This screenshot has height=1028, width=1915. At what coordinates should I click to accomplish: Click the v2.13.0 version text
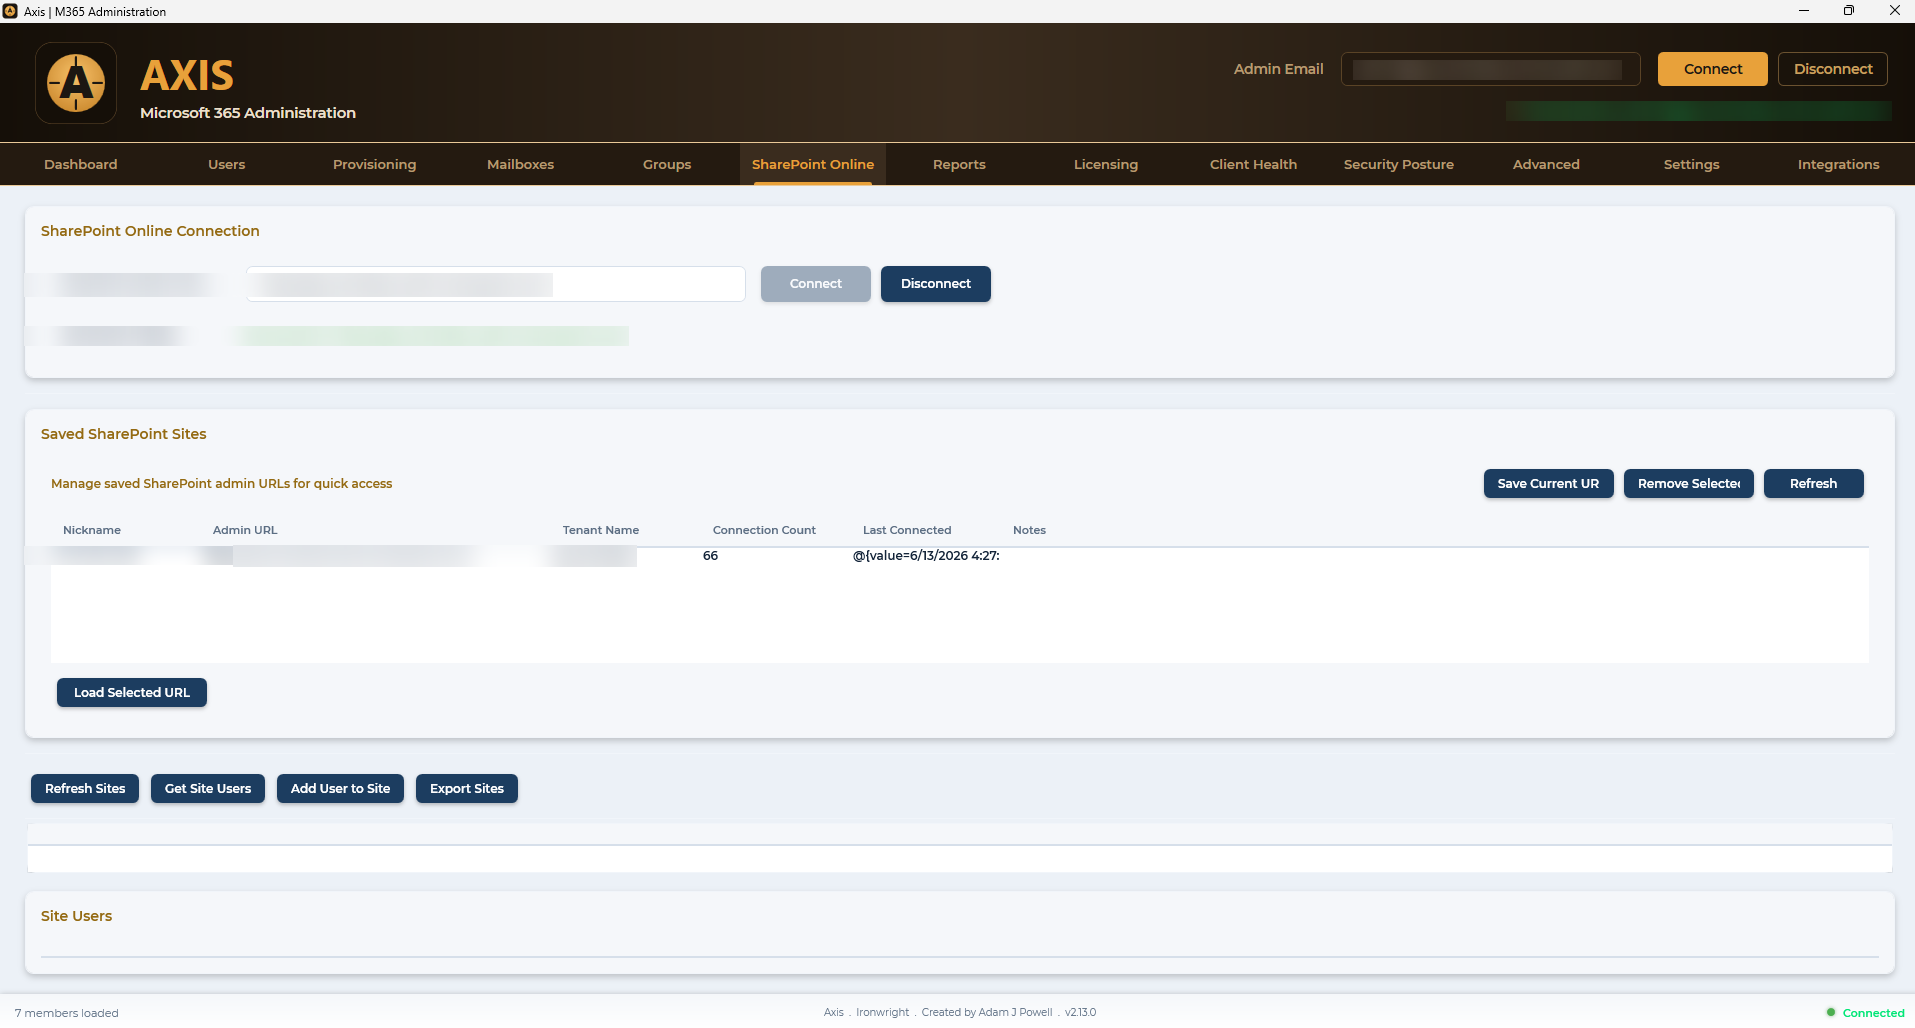click(1081, 1013)
